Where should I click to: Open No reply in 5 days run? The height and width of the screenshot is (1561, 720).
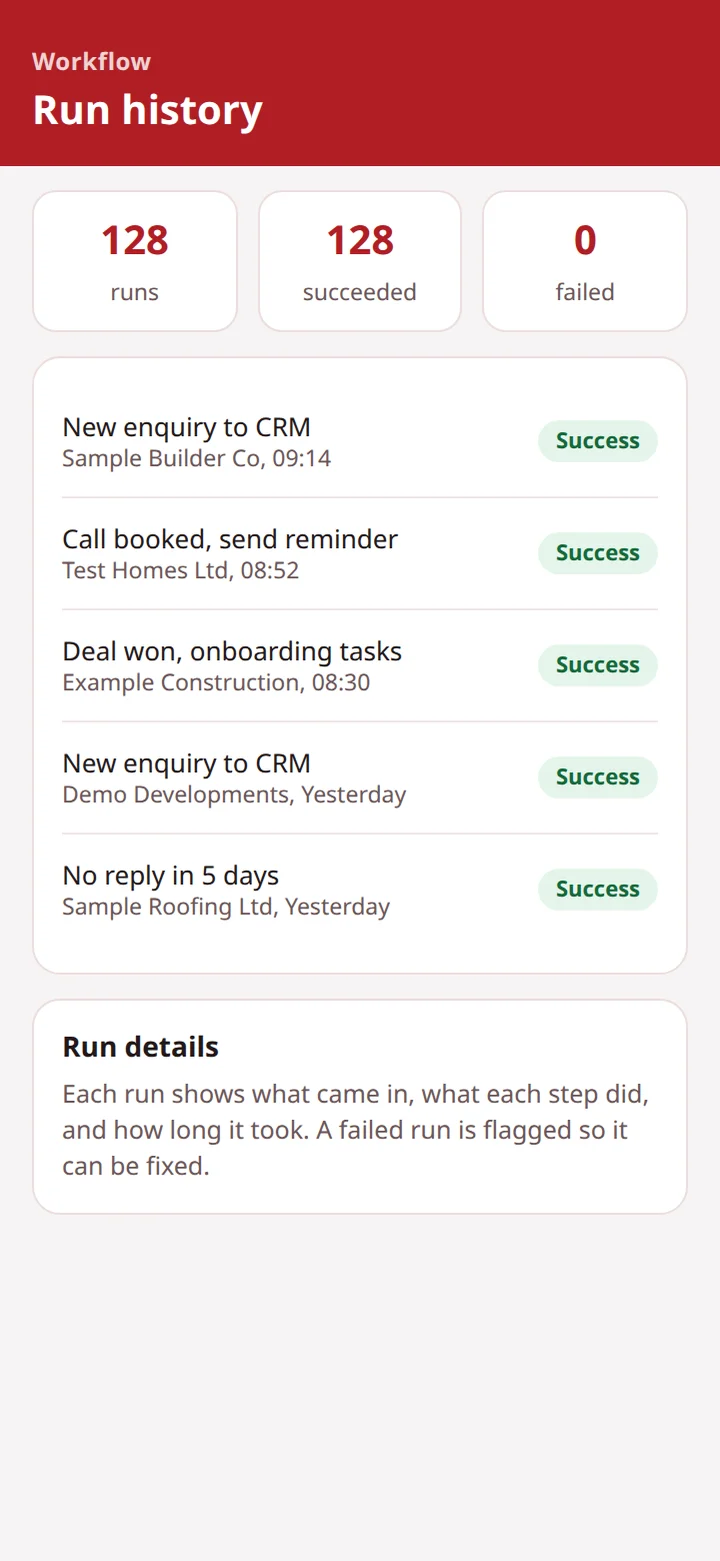(360, 890)
